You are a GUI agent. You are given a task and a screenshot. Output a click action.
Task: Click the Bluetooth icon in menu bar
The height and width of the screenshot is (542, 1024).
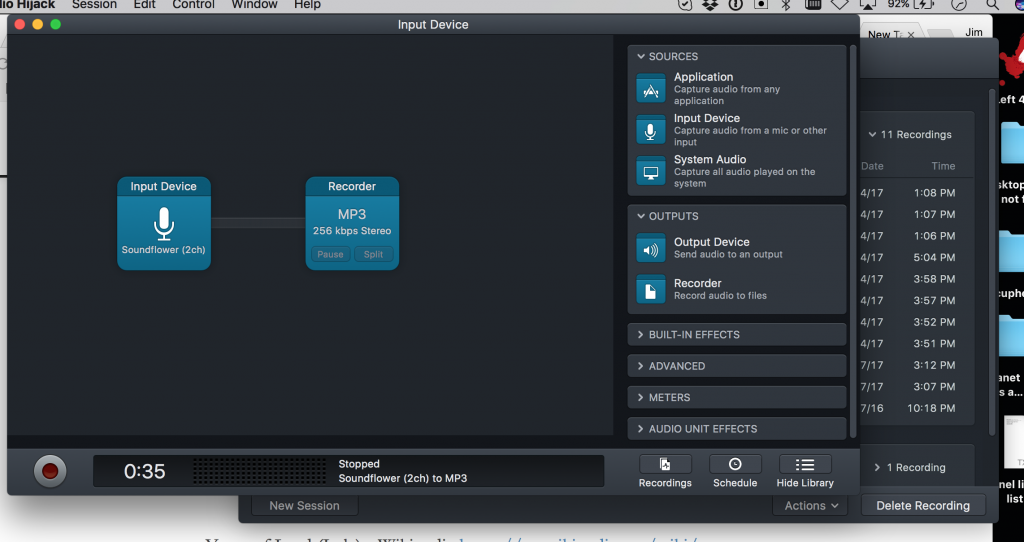click(x=786, y=5)
